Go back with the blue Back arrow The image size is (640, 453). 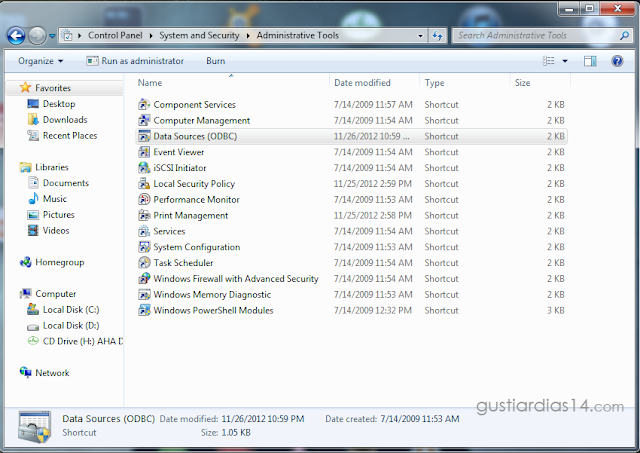pos(16,36)
